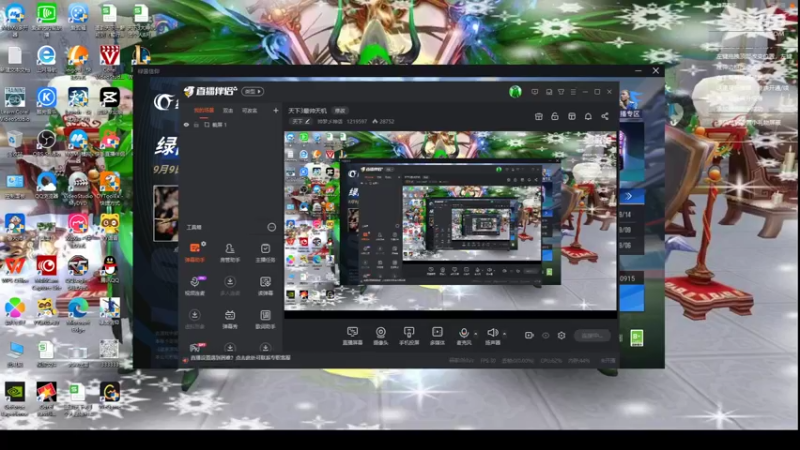Click the image thumbnail in the background window
This screenshot has width=800, height=450.
click(166, 213)
